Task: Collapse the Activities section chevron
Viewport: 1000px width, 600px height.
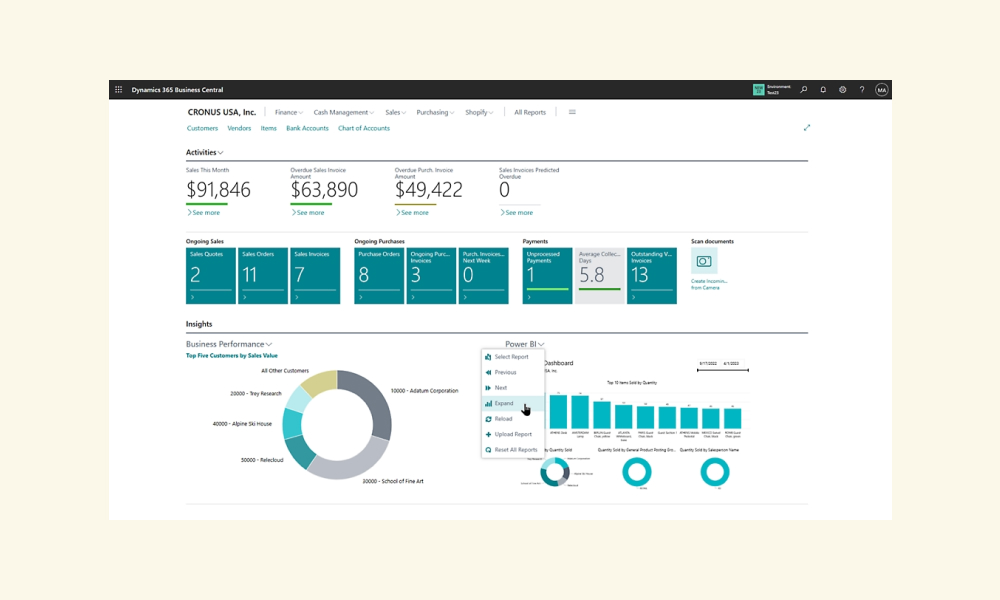Action: (x=220, y=153)
